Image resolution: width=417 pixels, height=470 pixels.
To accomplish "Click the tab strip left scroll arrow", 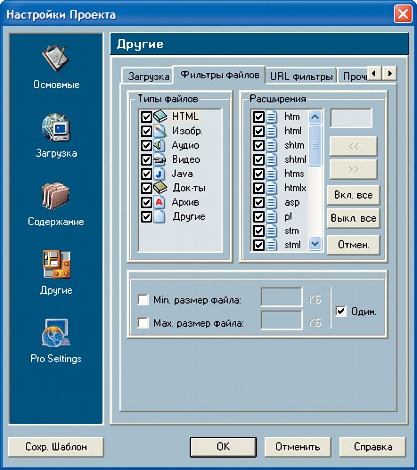I will click(x=374, y=73).
